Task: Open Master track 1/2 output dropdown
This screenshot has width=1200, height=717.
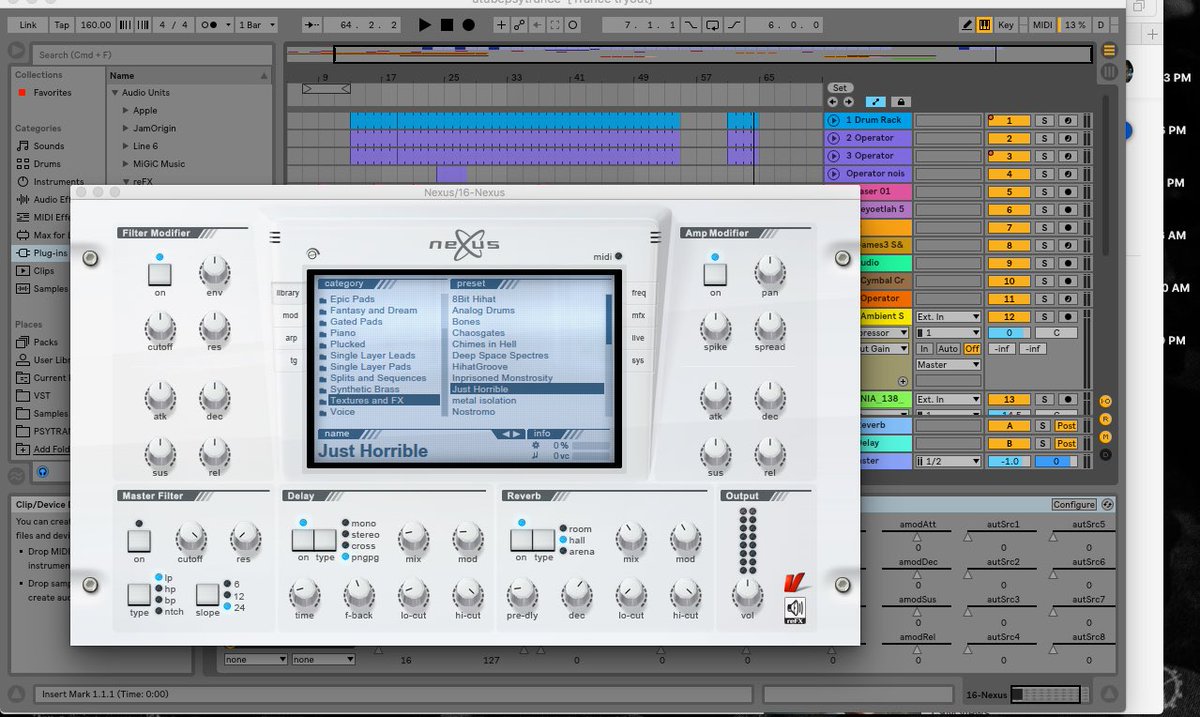Action: tap(948, 461)
